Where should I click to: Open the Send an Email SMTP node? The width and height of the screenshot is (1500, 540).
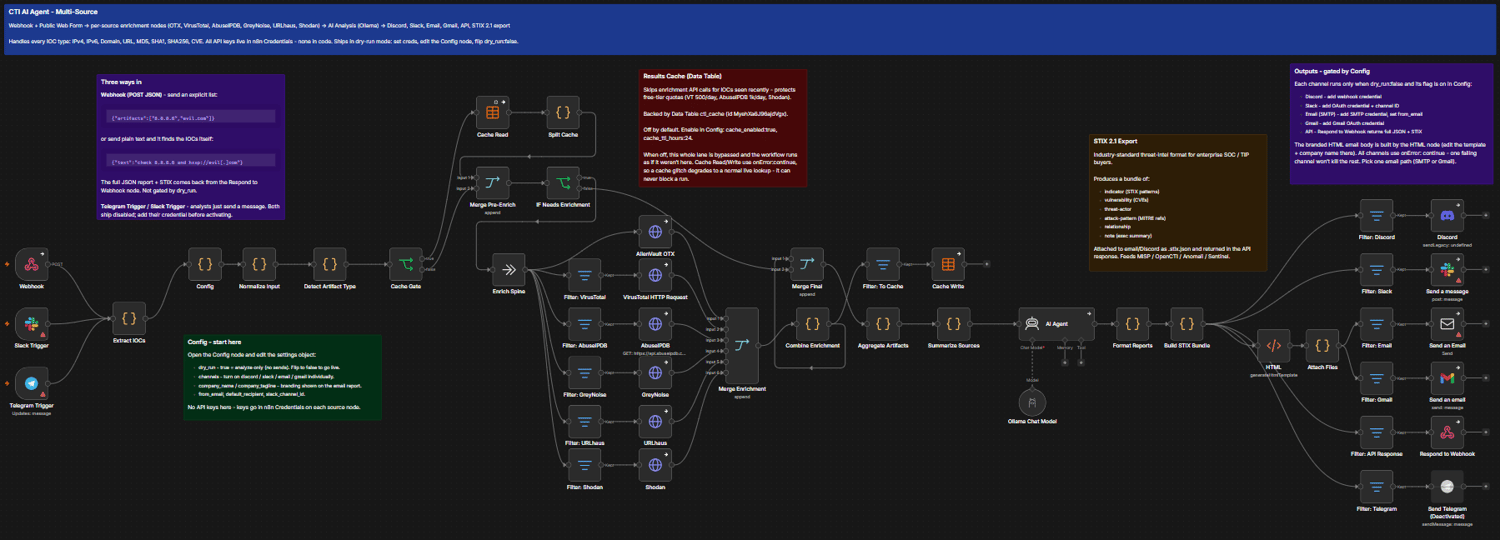point(1446,324)
